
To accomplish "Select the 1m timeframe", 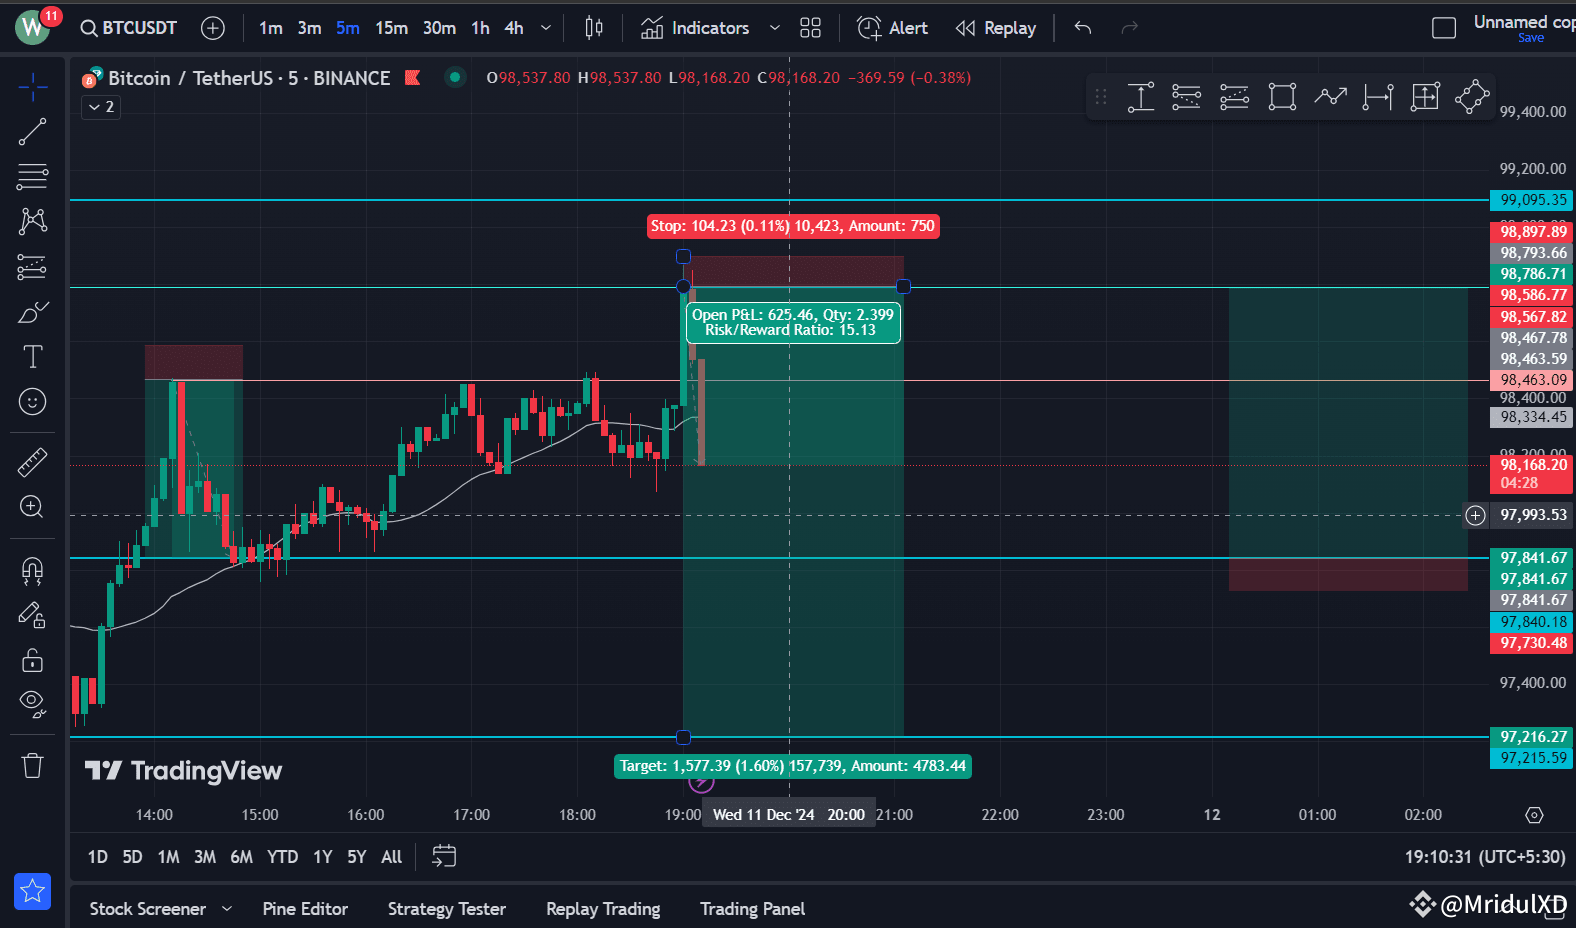I will [270, 28].
